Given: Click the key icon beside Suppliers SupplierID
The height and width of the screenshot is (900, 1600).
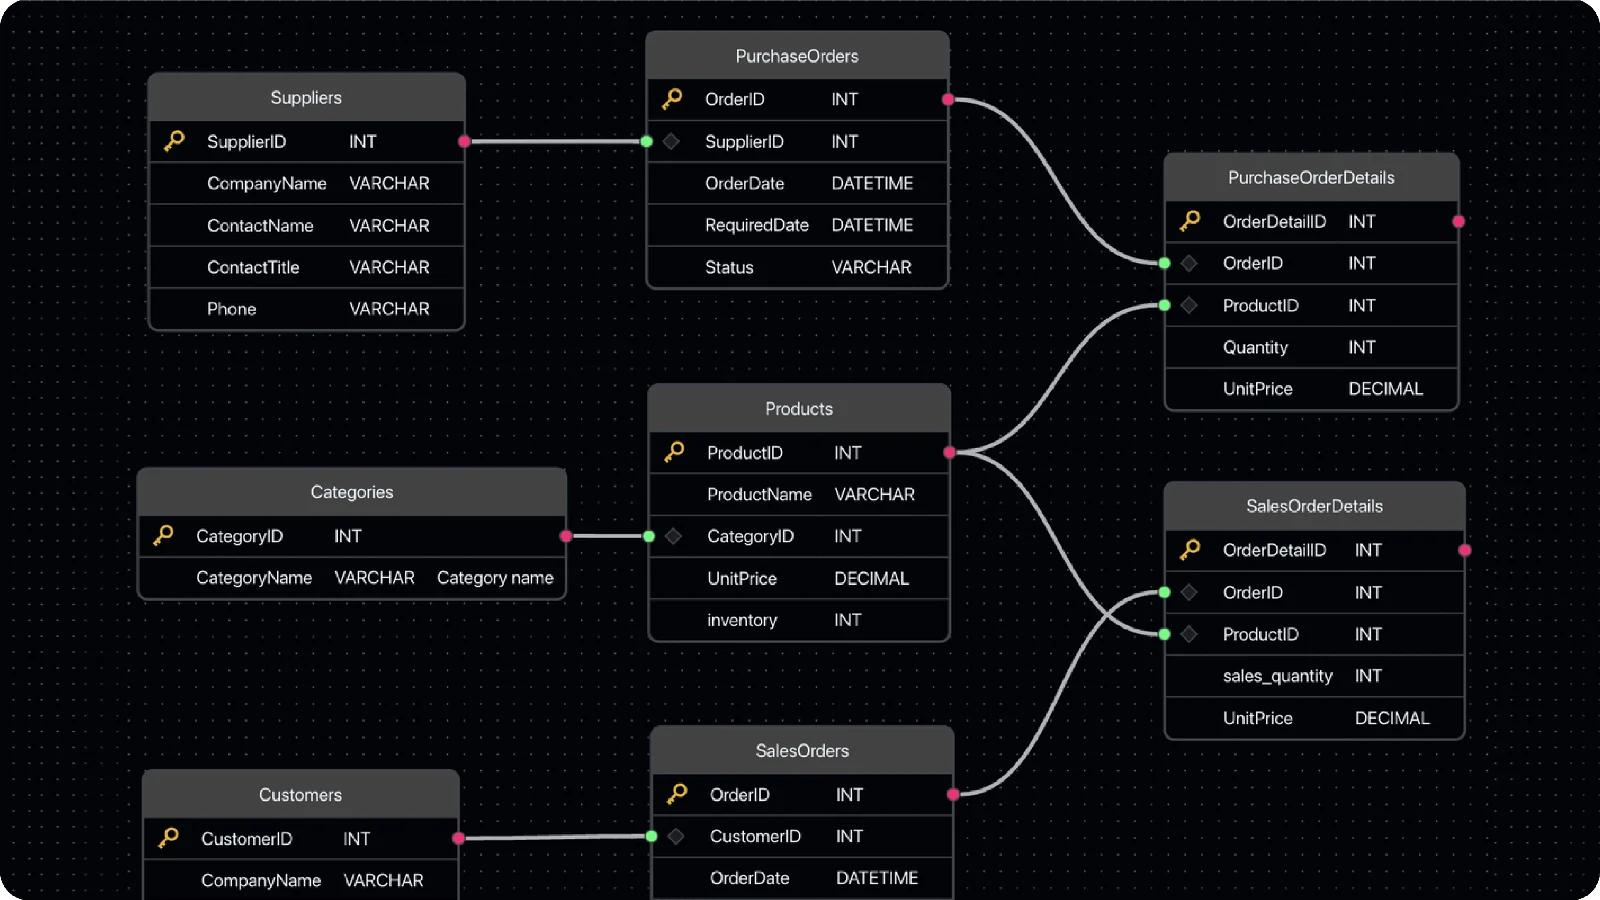Looking at the screenshot, I should 174,141.
